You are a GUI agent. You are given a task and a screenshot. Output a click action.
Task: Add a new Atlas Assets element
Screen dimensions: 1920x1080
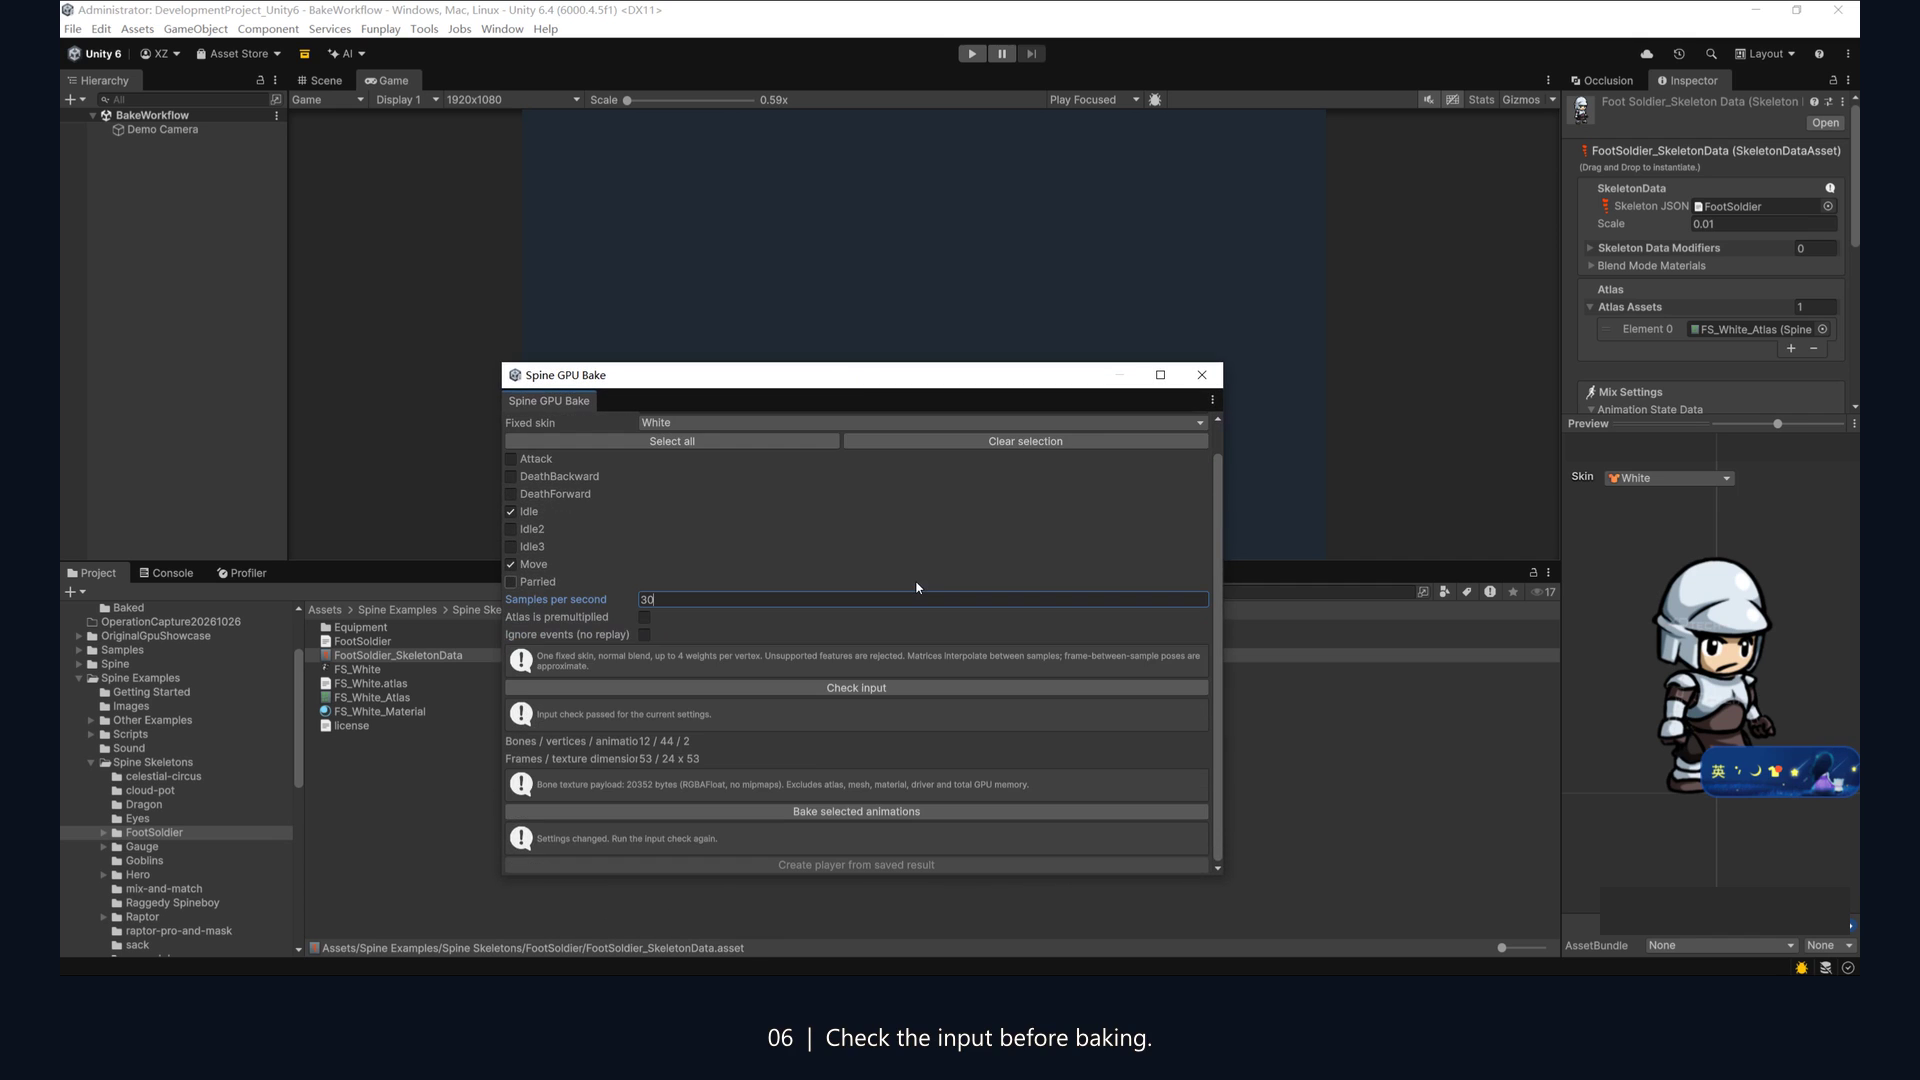coord(1791,349)
